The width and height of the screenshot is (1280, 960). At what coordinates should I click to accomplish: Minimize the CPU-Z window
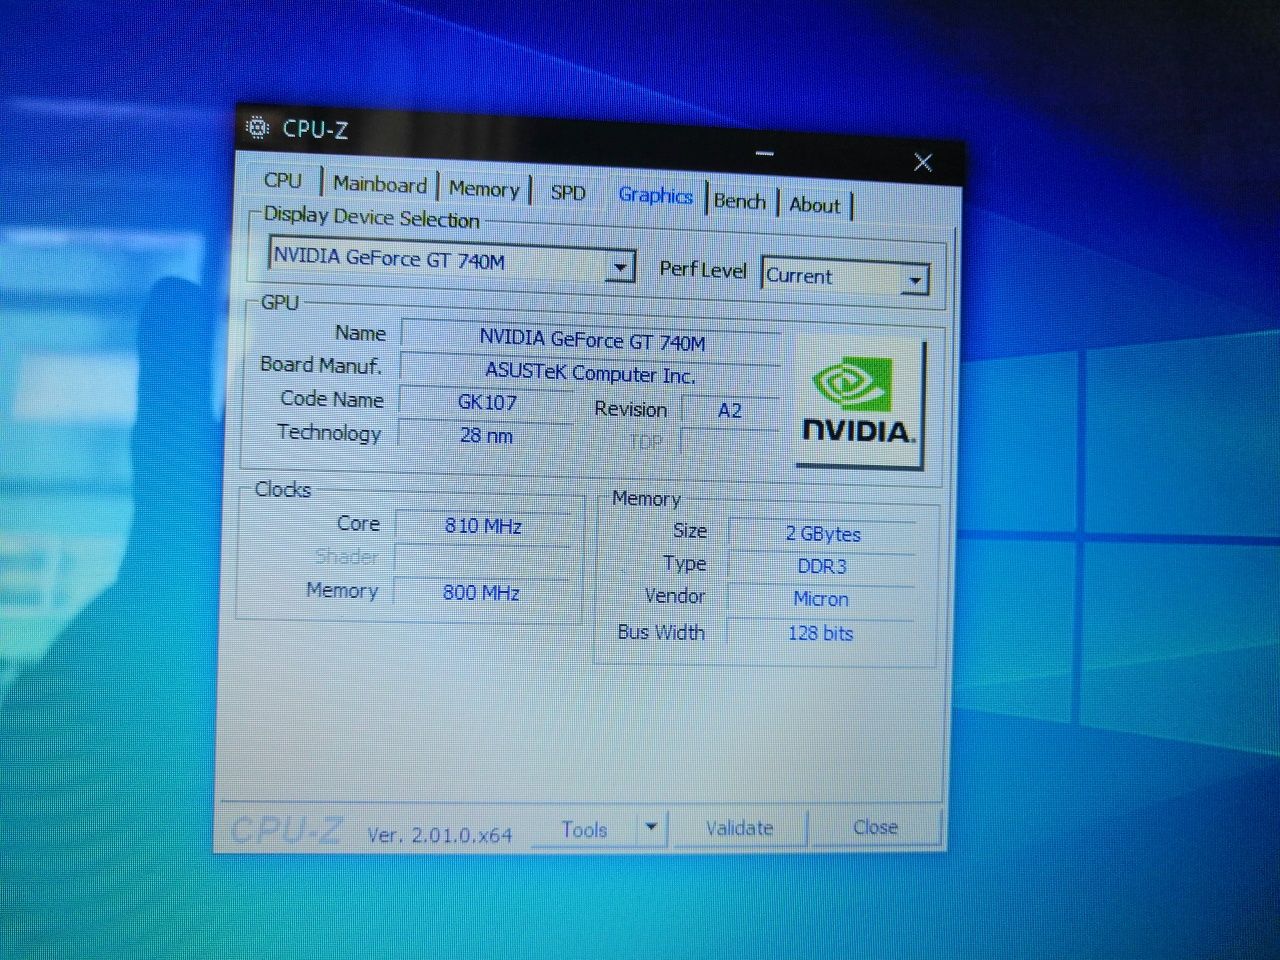point(765,154)
